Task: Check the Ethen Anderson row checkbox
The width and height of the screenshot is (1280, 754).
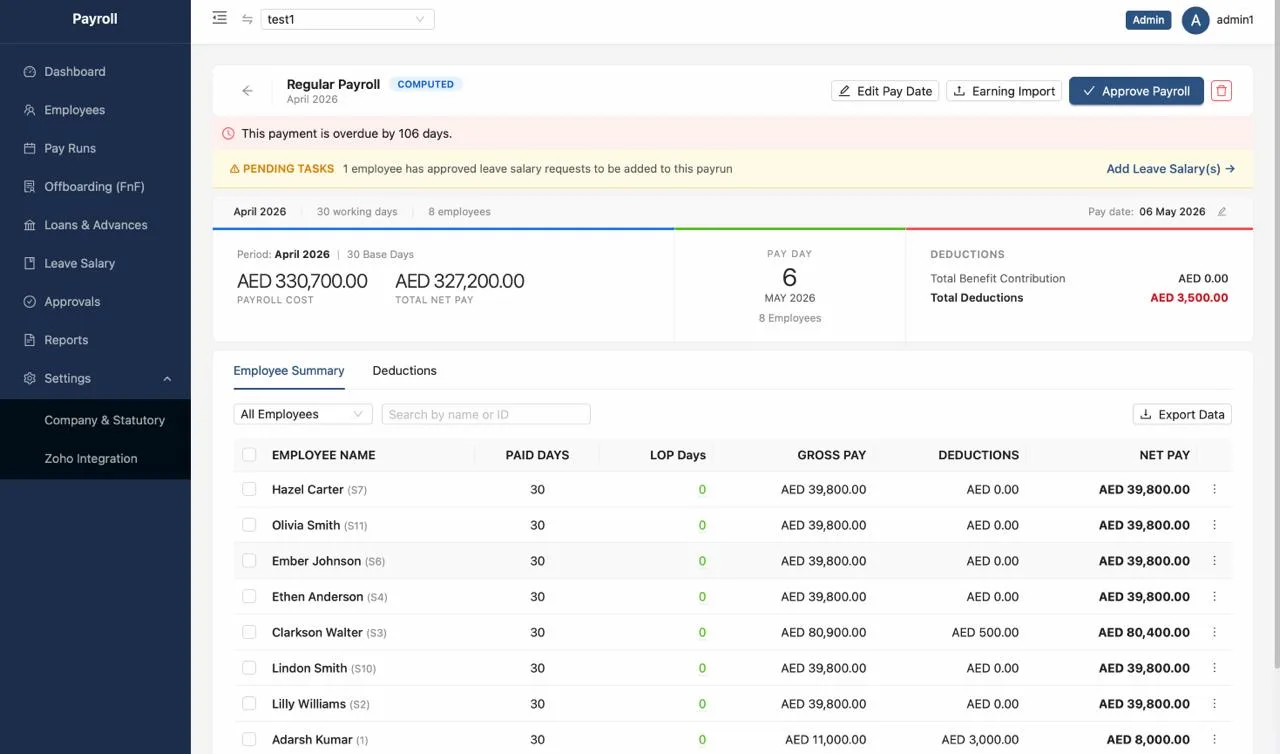Action: [249, 596]
